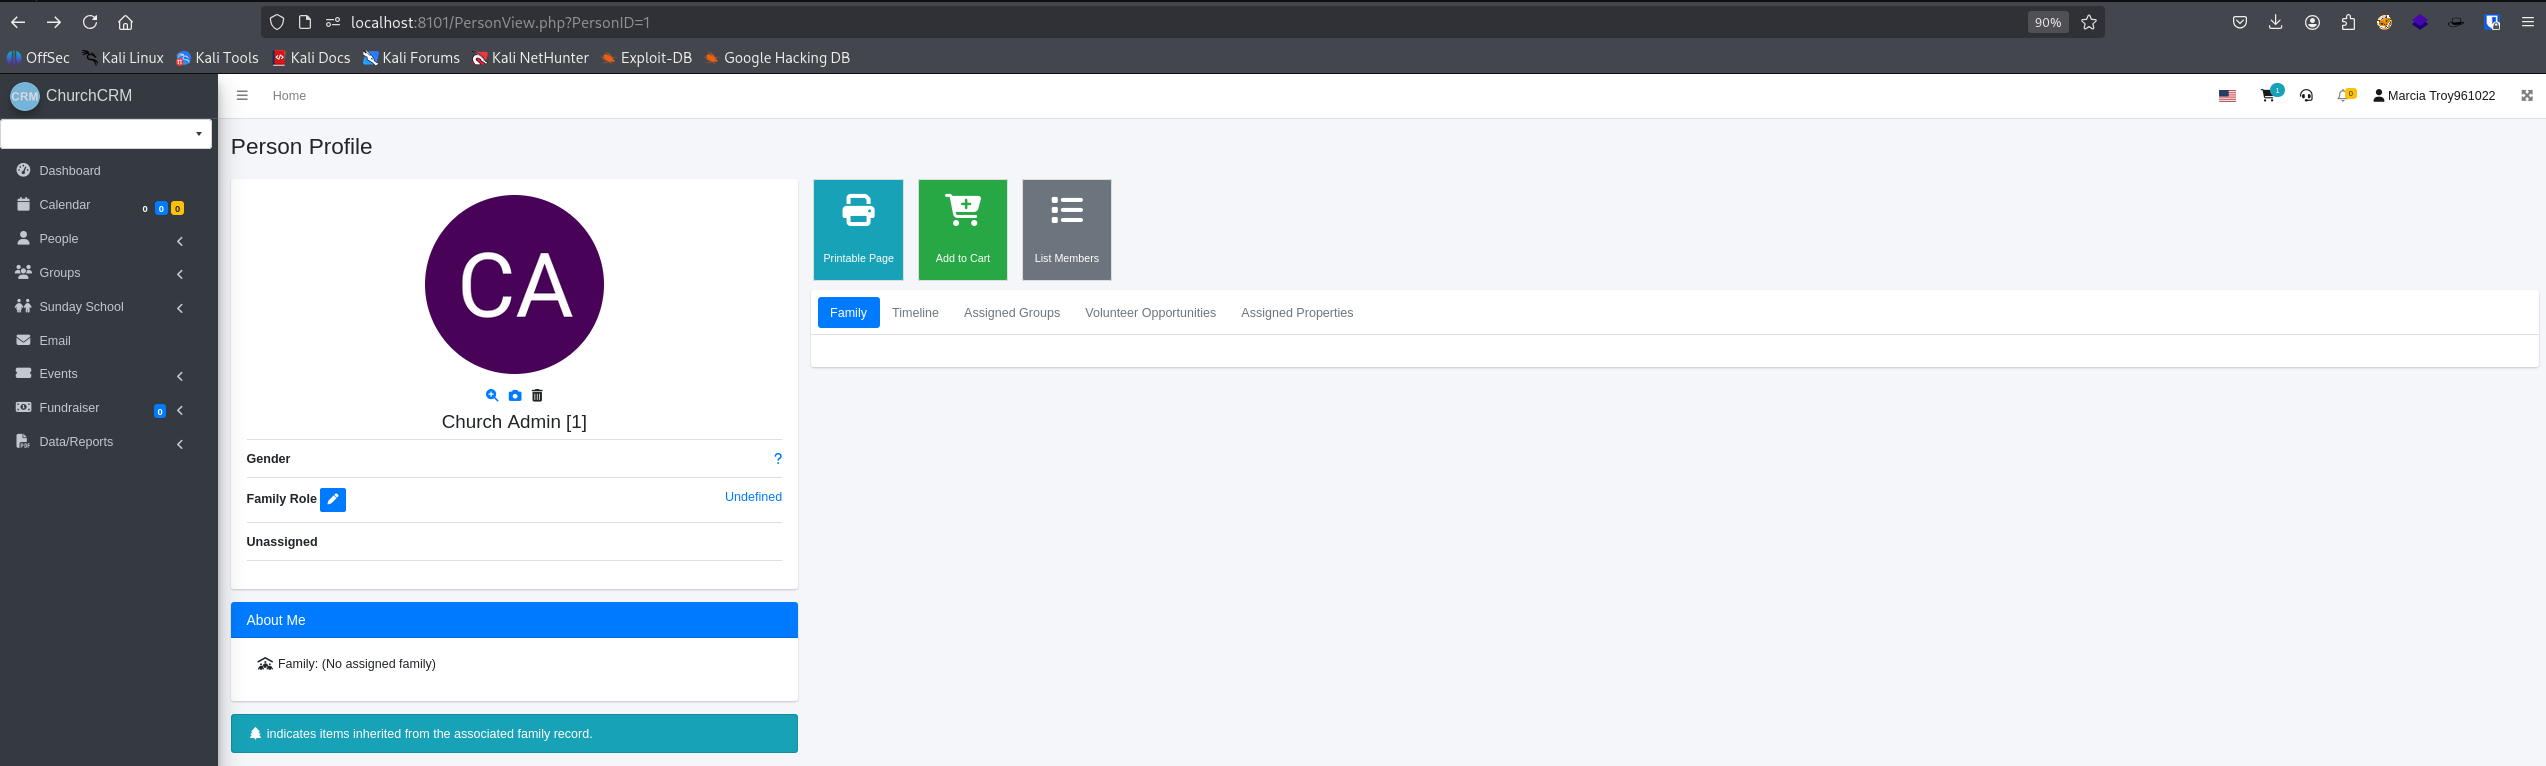
Task: Open the notifications bell
Action: tap(2342, 96)
